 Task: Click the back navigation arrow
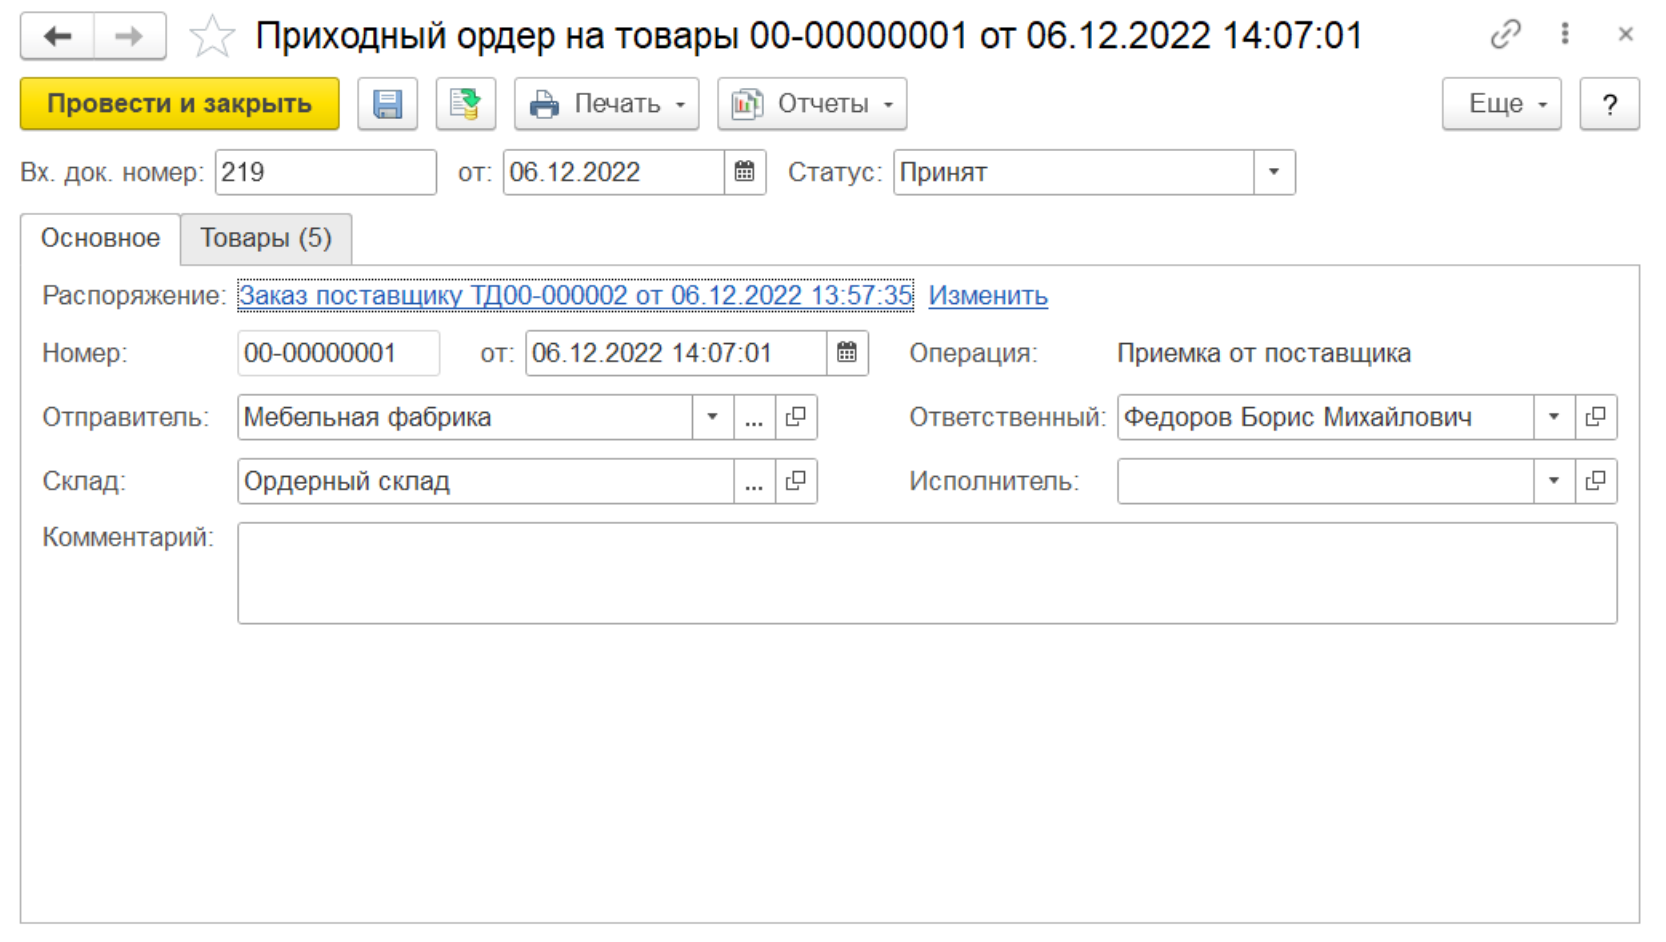[x=57, y=37]
